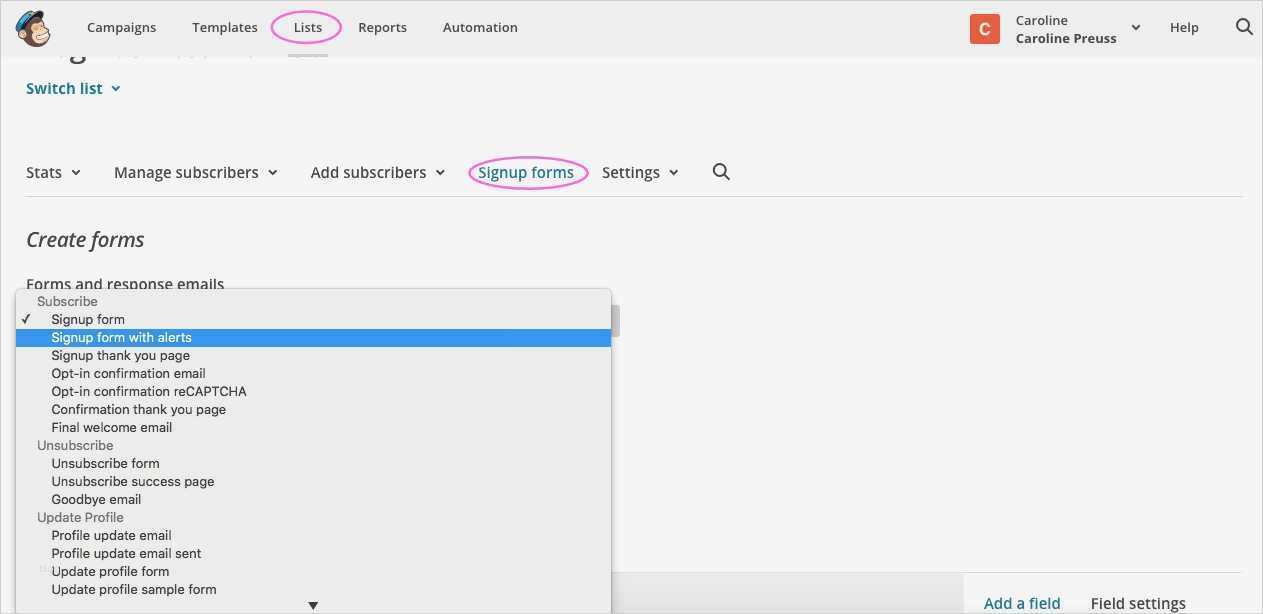Expand the Manage subscribers menu
The image size is (1263, 614).
tap(196, 172)
